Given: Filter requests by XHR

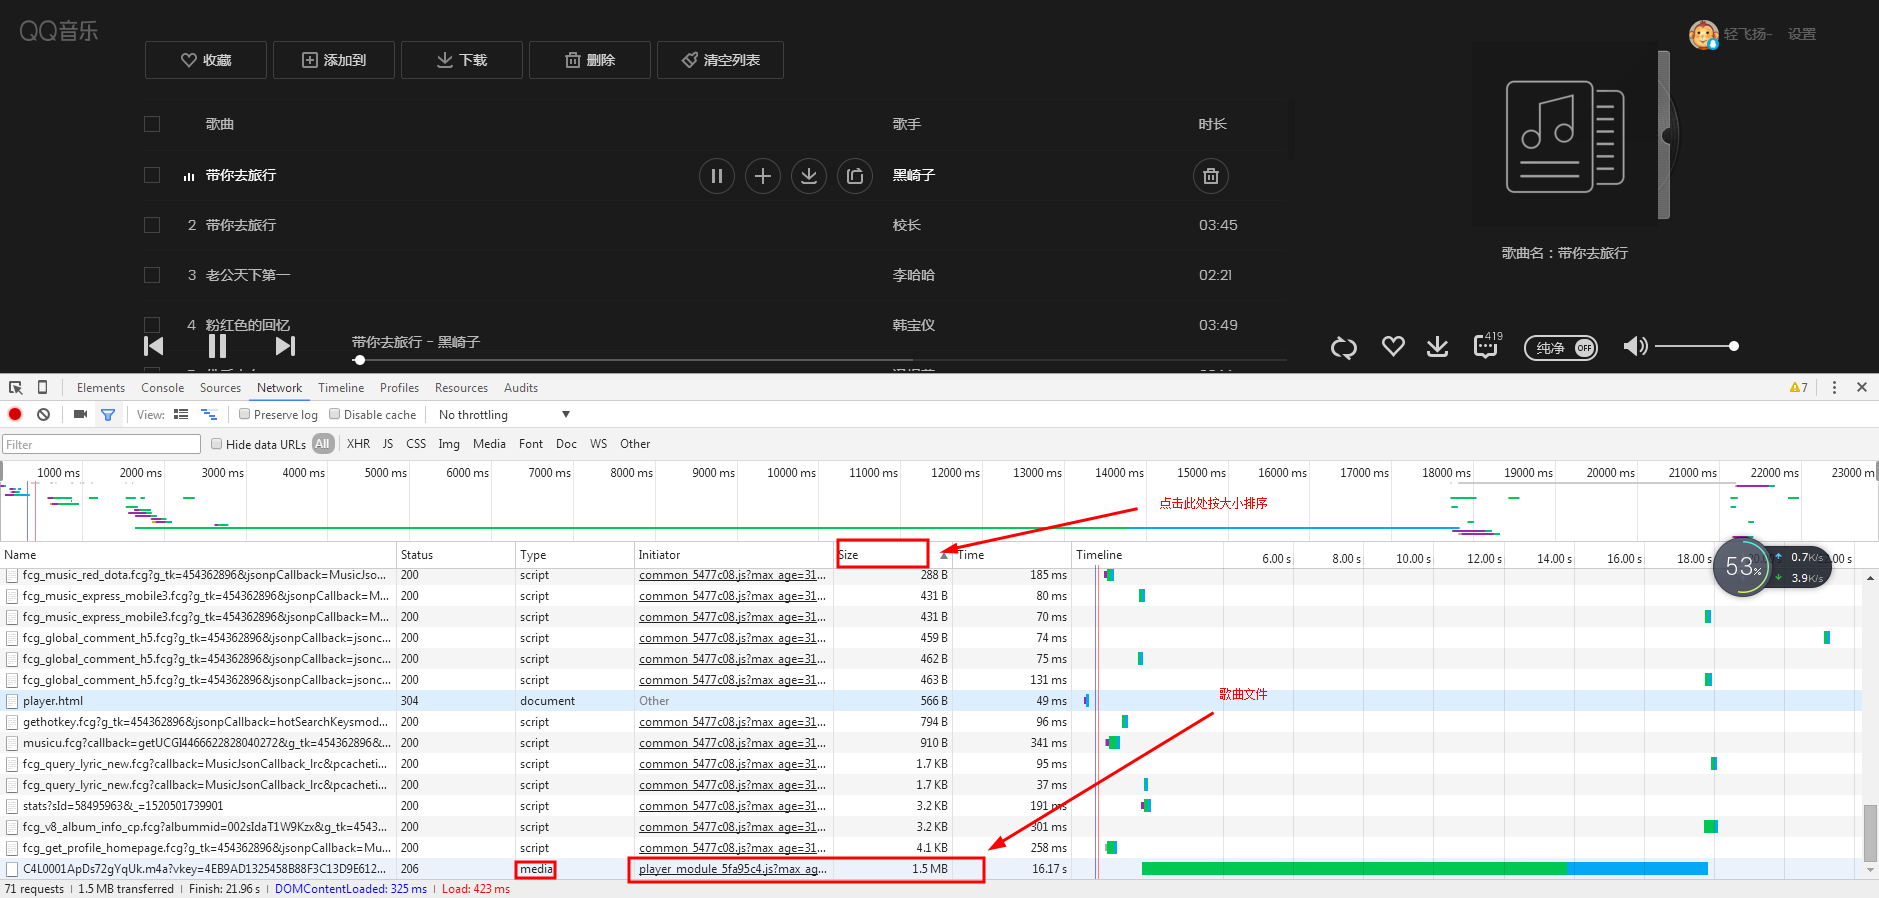Looking at the screenshot, I should tap(358, 444).
